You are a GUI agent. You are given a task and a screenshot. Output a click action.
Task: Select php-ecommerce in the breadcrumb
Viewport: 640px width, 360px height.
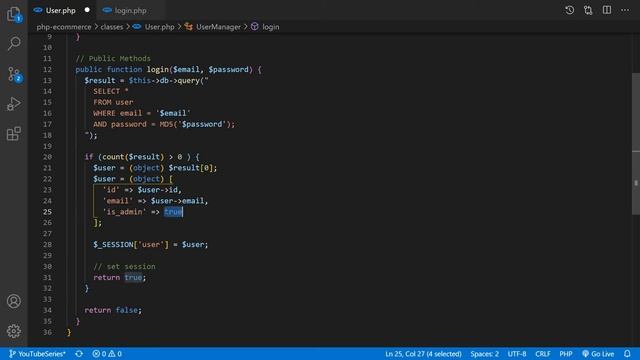pos(64,27)
